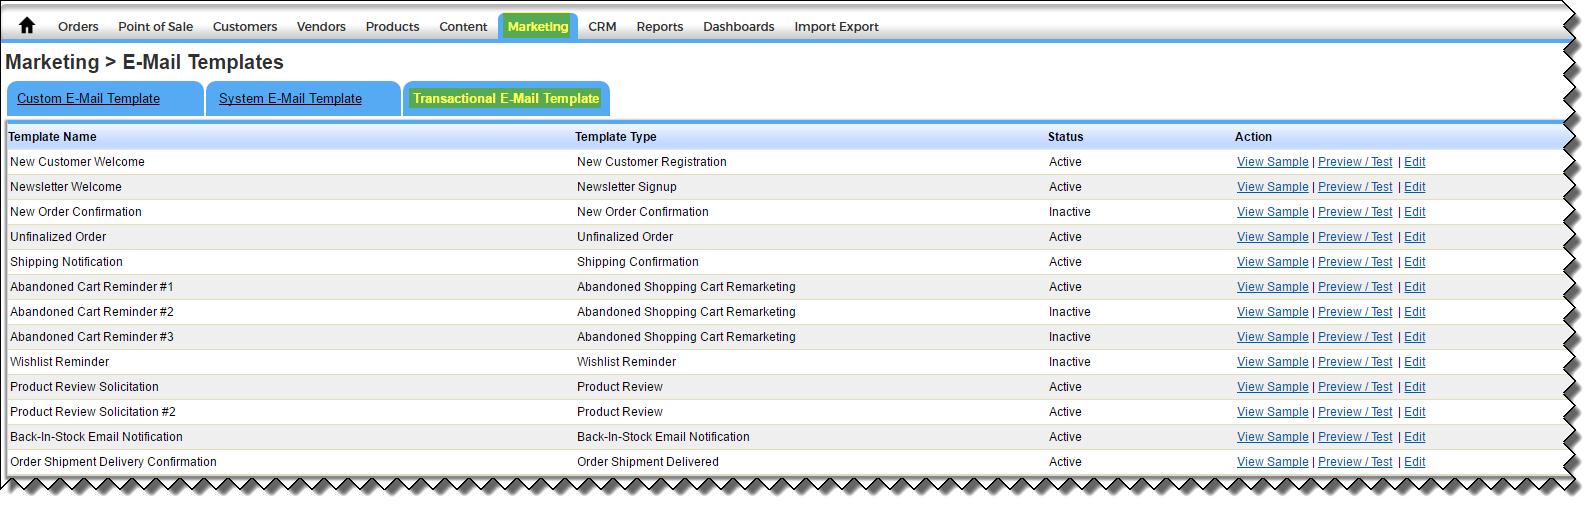
Task: Click Inactive status of New Order Confirmation
Action: click(1070, 212)
